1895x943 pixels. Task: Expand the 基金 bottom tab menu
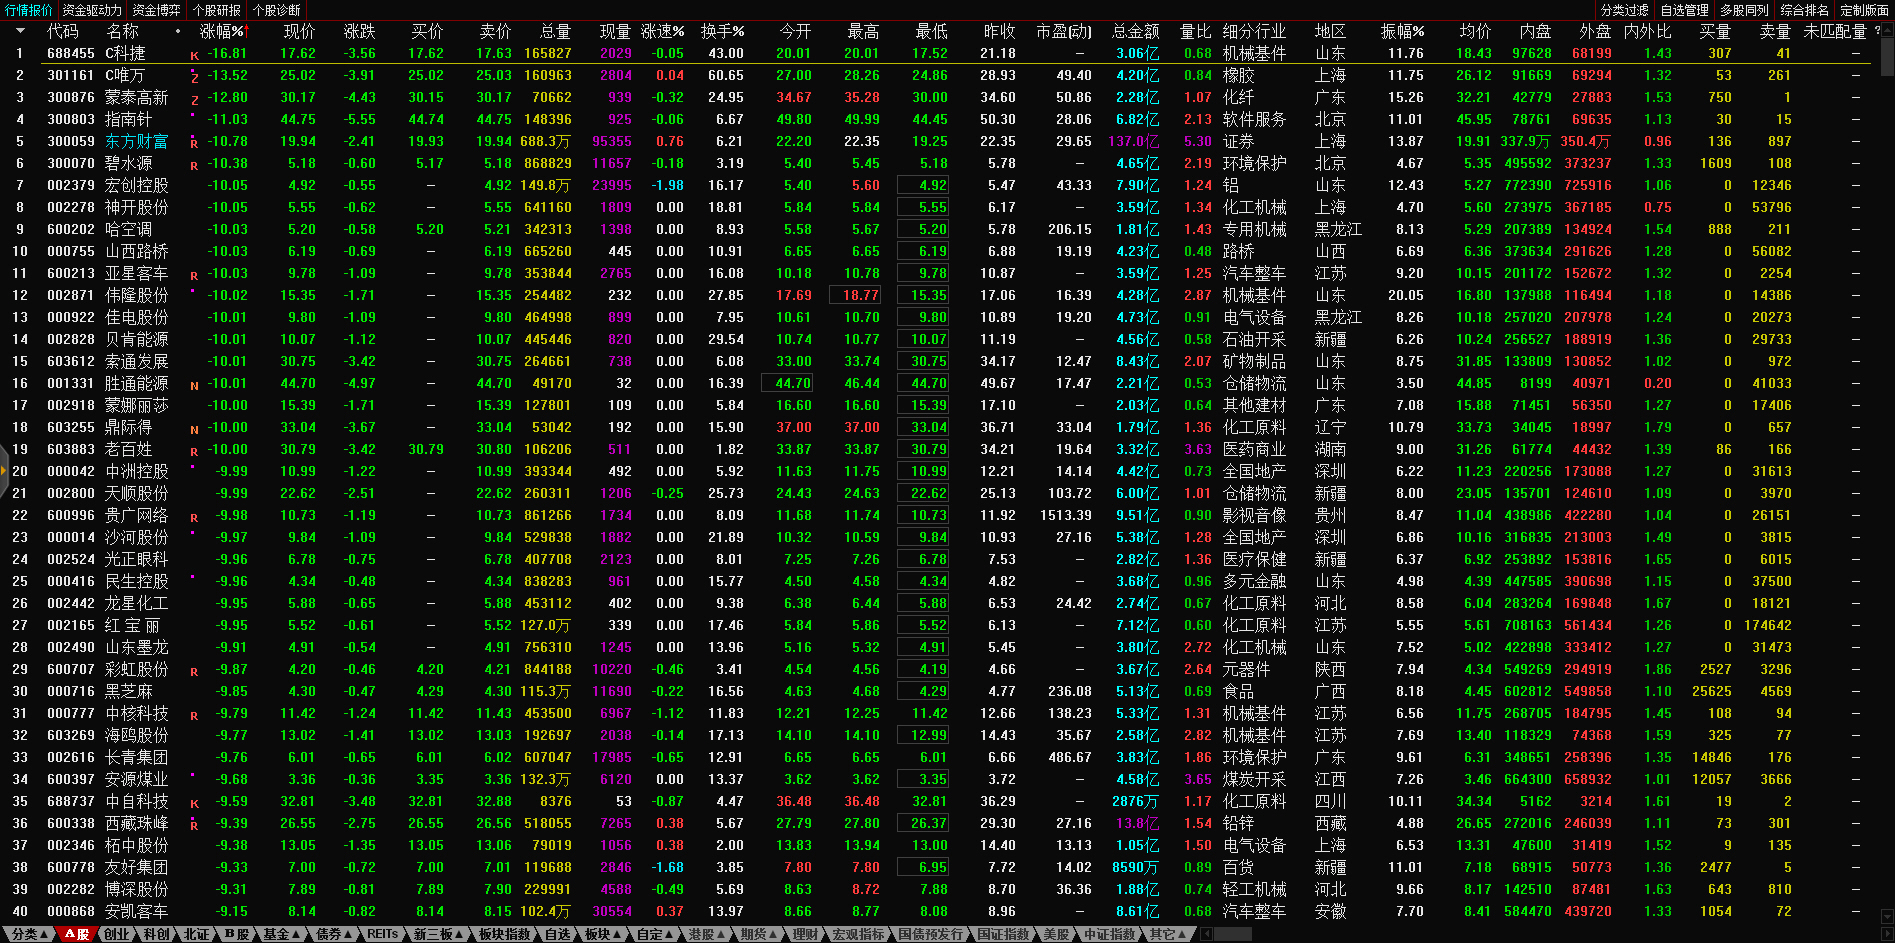(280, 934)
